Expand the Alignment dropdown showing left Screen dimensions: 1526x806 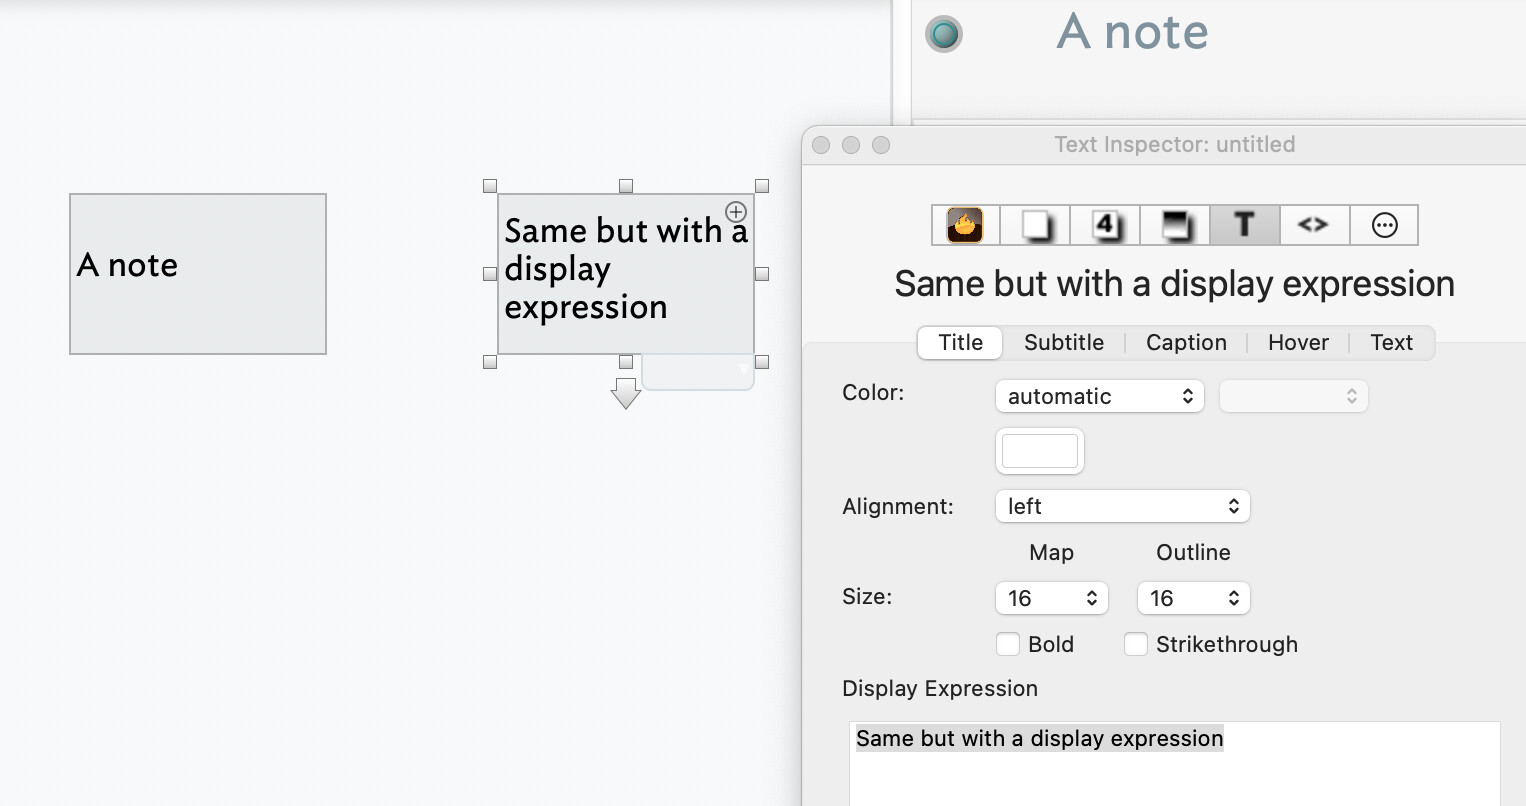(x=1122, y=506)
